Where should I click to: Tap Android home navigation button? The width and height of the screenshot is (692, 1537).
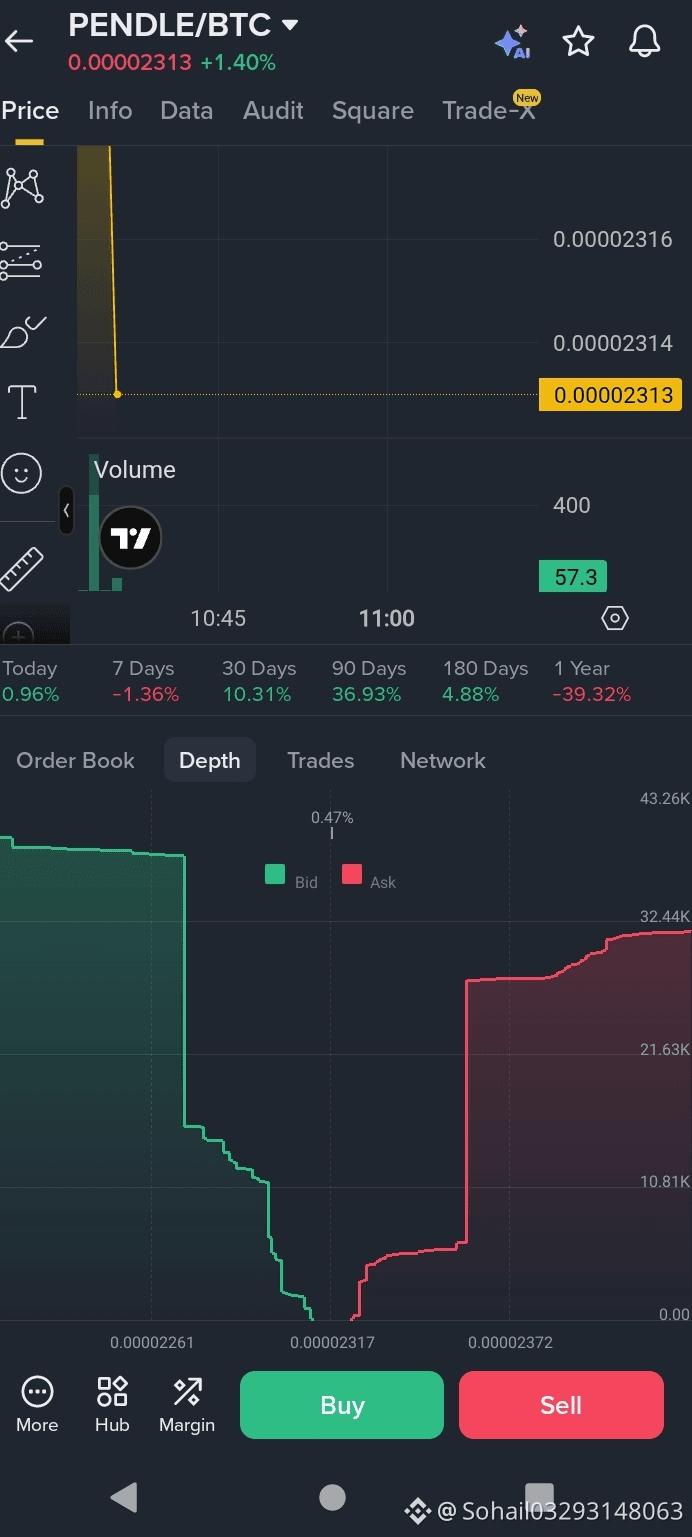coord(332,1497)
